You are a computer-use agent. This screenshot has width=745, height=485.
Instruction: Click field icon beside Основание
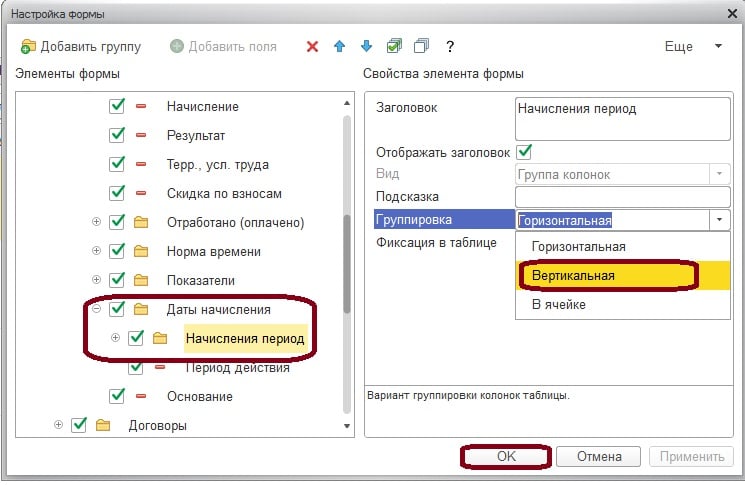[x=141, y=396]
